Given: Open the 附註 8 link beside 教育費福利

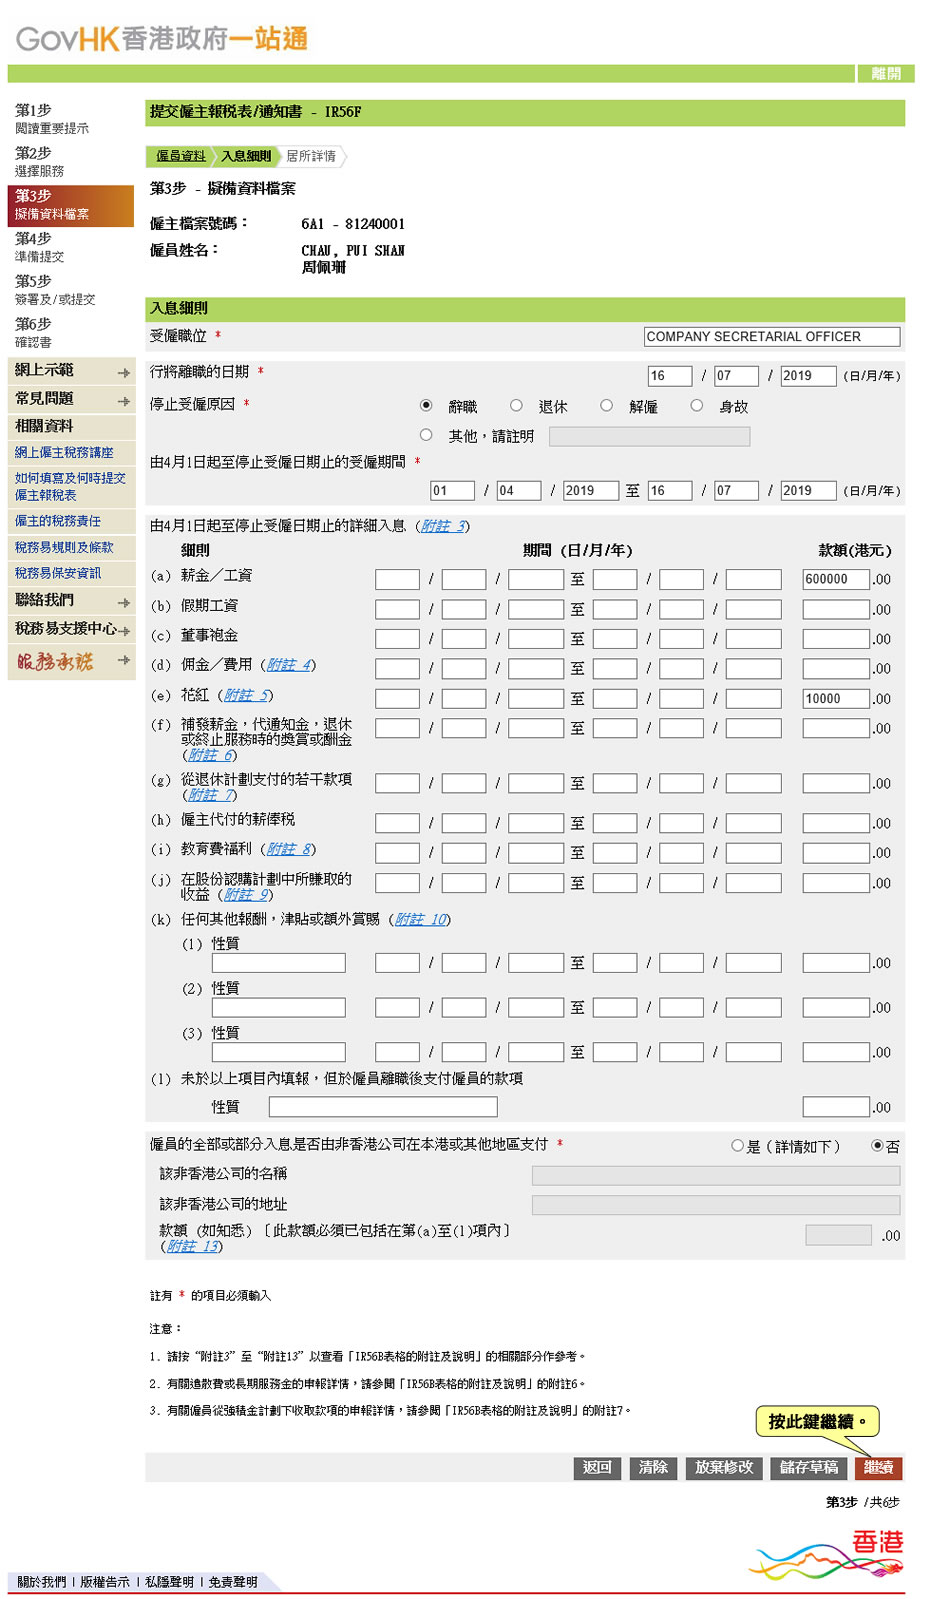Looking at the screenshot, I should tap(290, 849).
